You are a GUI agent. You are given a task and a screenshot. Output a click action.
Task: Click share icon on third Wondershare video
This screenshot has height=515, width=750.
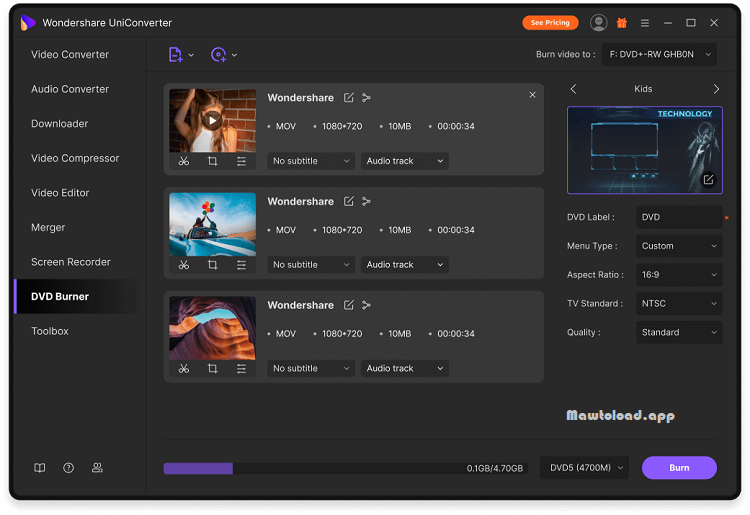(366, 305)
